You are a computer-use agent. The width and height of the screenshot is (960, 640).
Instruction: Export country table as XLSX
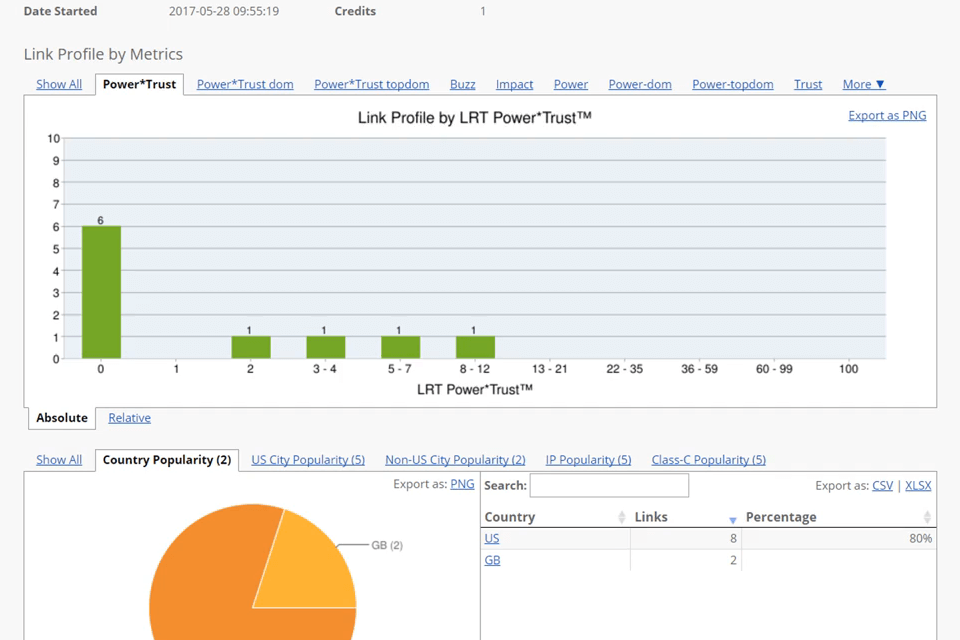[x=918, y=485]
